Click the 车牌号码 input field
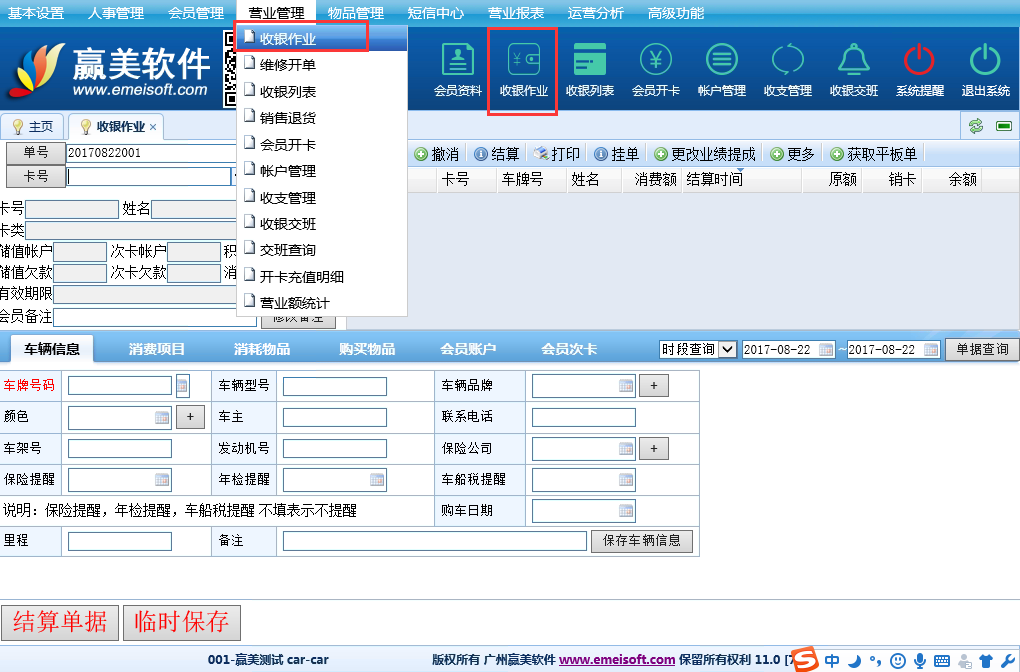Screen dimensions: 1020x672 [120, 386]
